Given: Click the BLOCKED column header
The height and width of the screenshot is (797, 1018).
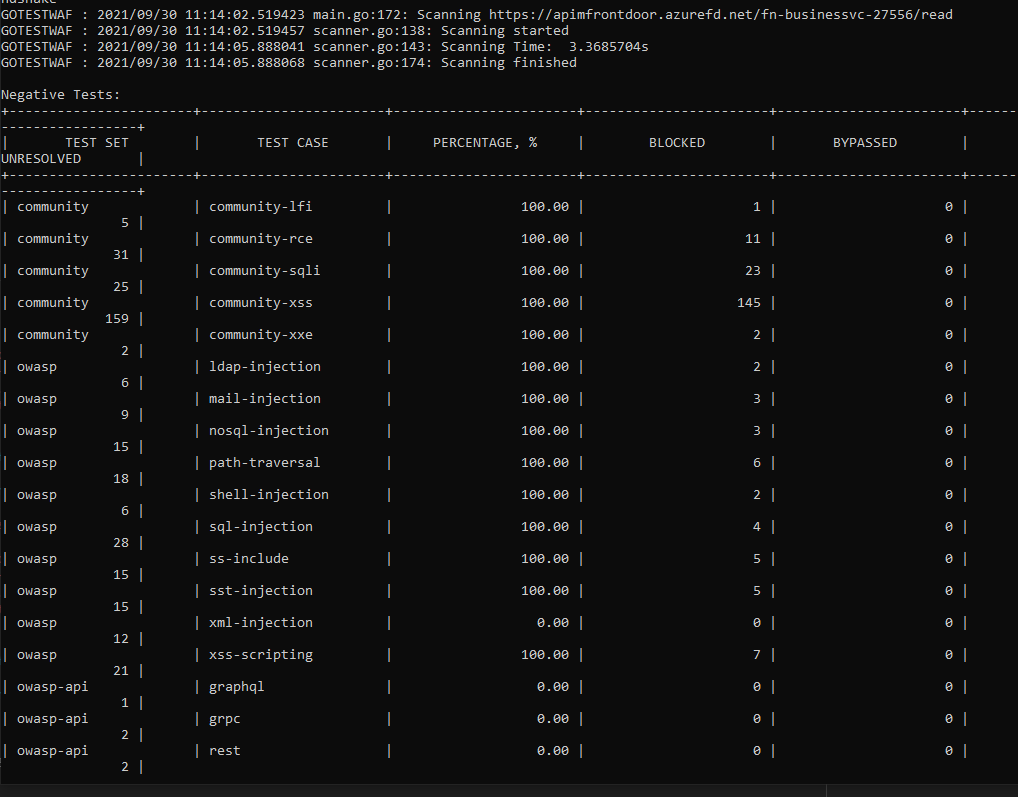Looking at the screenshot, I should tap(676, 142).
